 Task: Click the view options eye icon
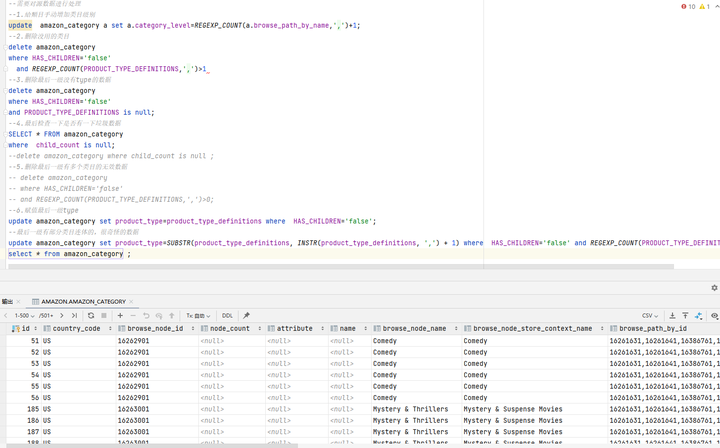pos(714,316)
